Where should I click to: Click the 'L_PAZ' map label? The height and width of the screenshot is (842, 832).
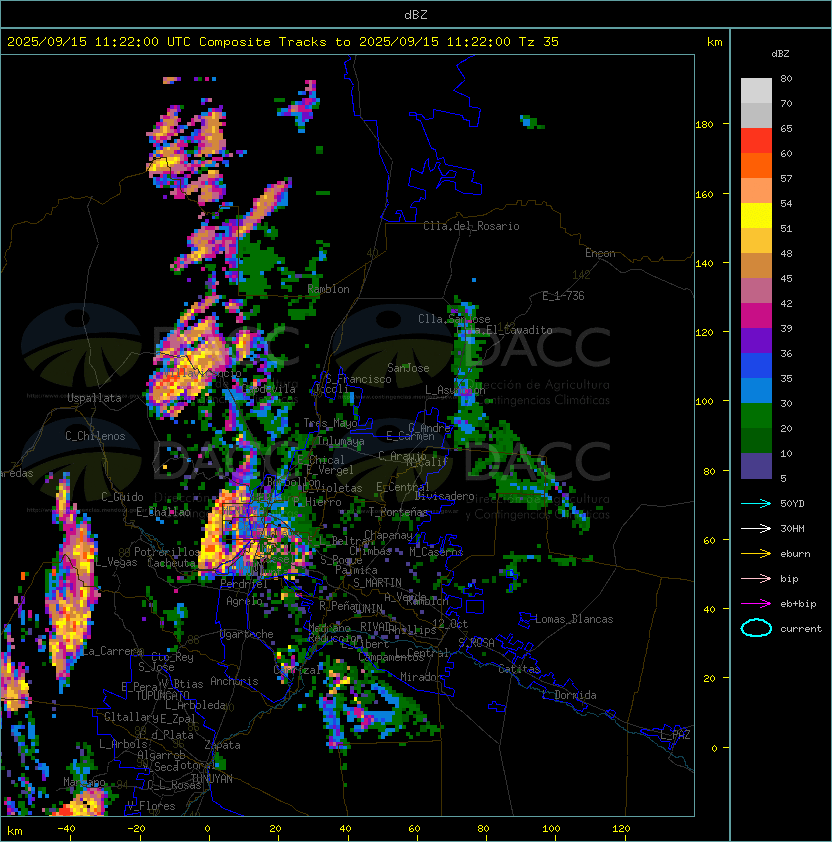point(675,735)
